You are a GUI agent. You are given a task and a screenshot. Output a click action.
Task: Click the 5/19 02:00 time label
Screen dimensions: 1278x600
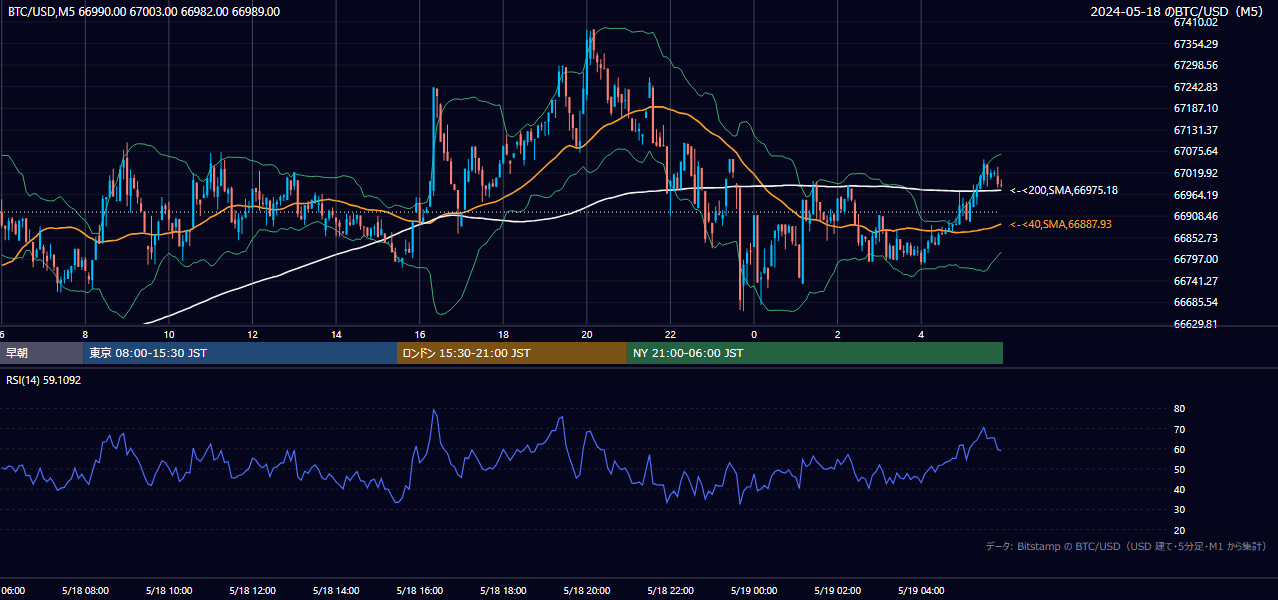tap(838, 590)
